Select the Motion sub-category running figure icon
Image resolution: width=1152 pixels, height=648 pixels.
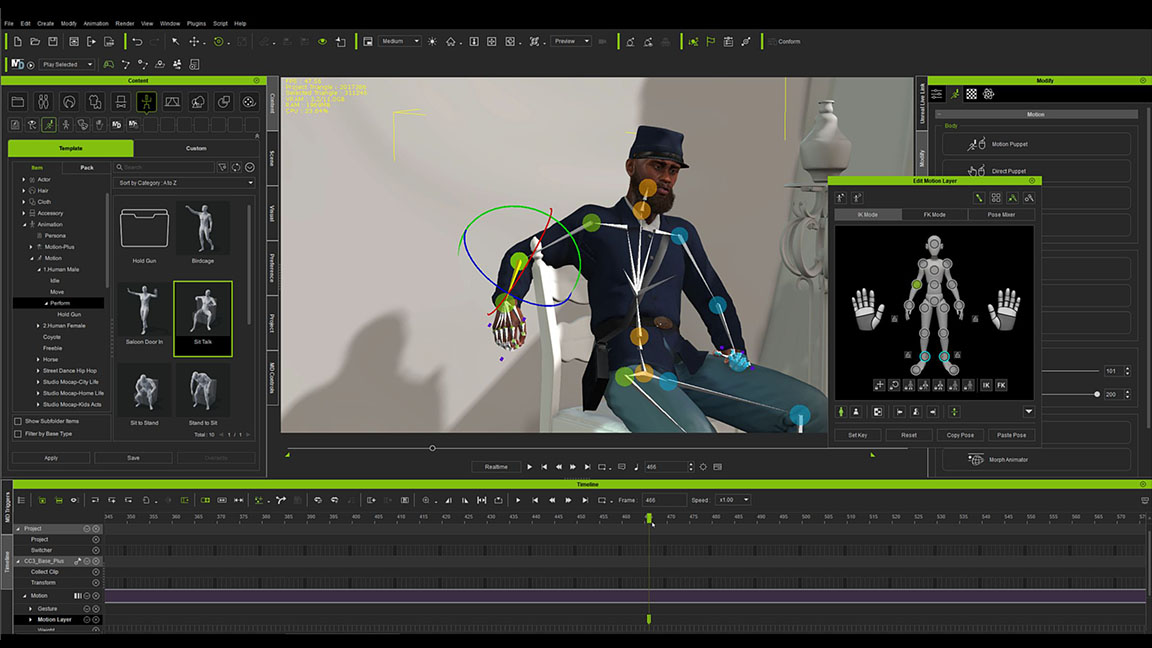[48, 125]
